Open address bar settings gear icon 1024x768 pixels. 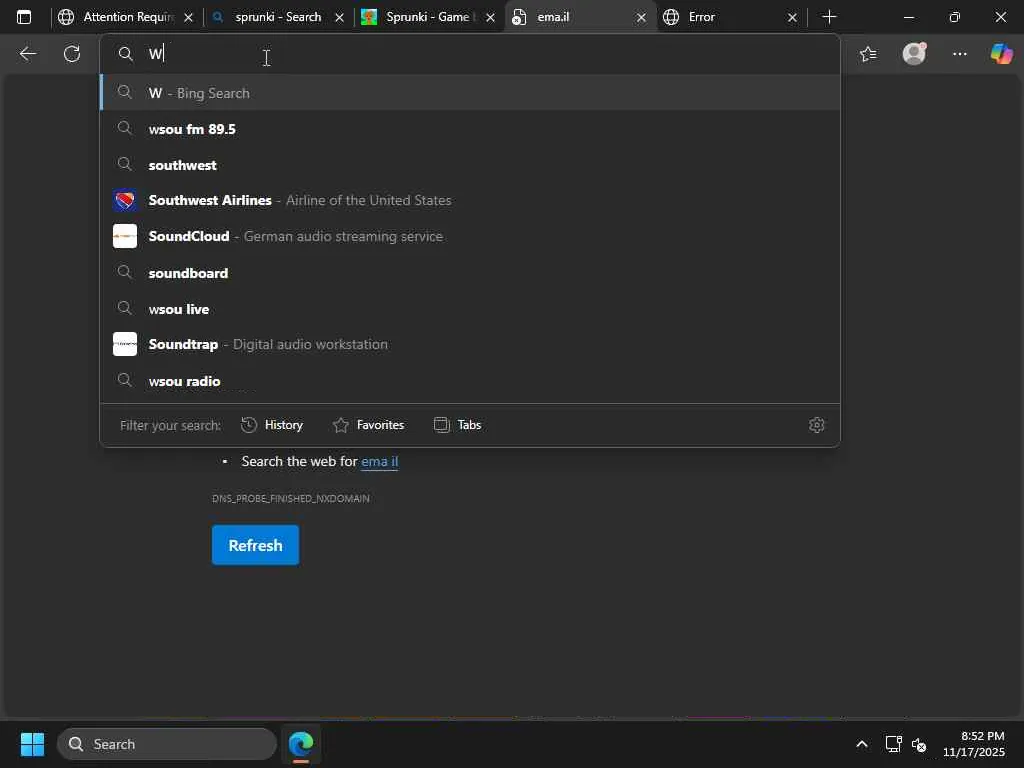(x=816, y=425)
